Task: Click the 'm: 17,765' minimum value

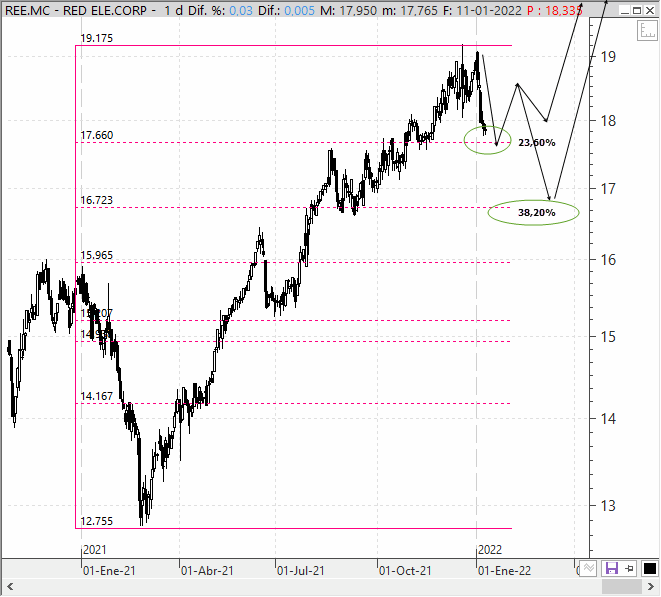Action: coord(410,10)
